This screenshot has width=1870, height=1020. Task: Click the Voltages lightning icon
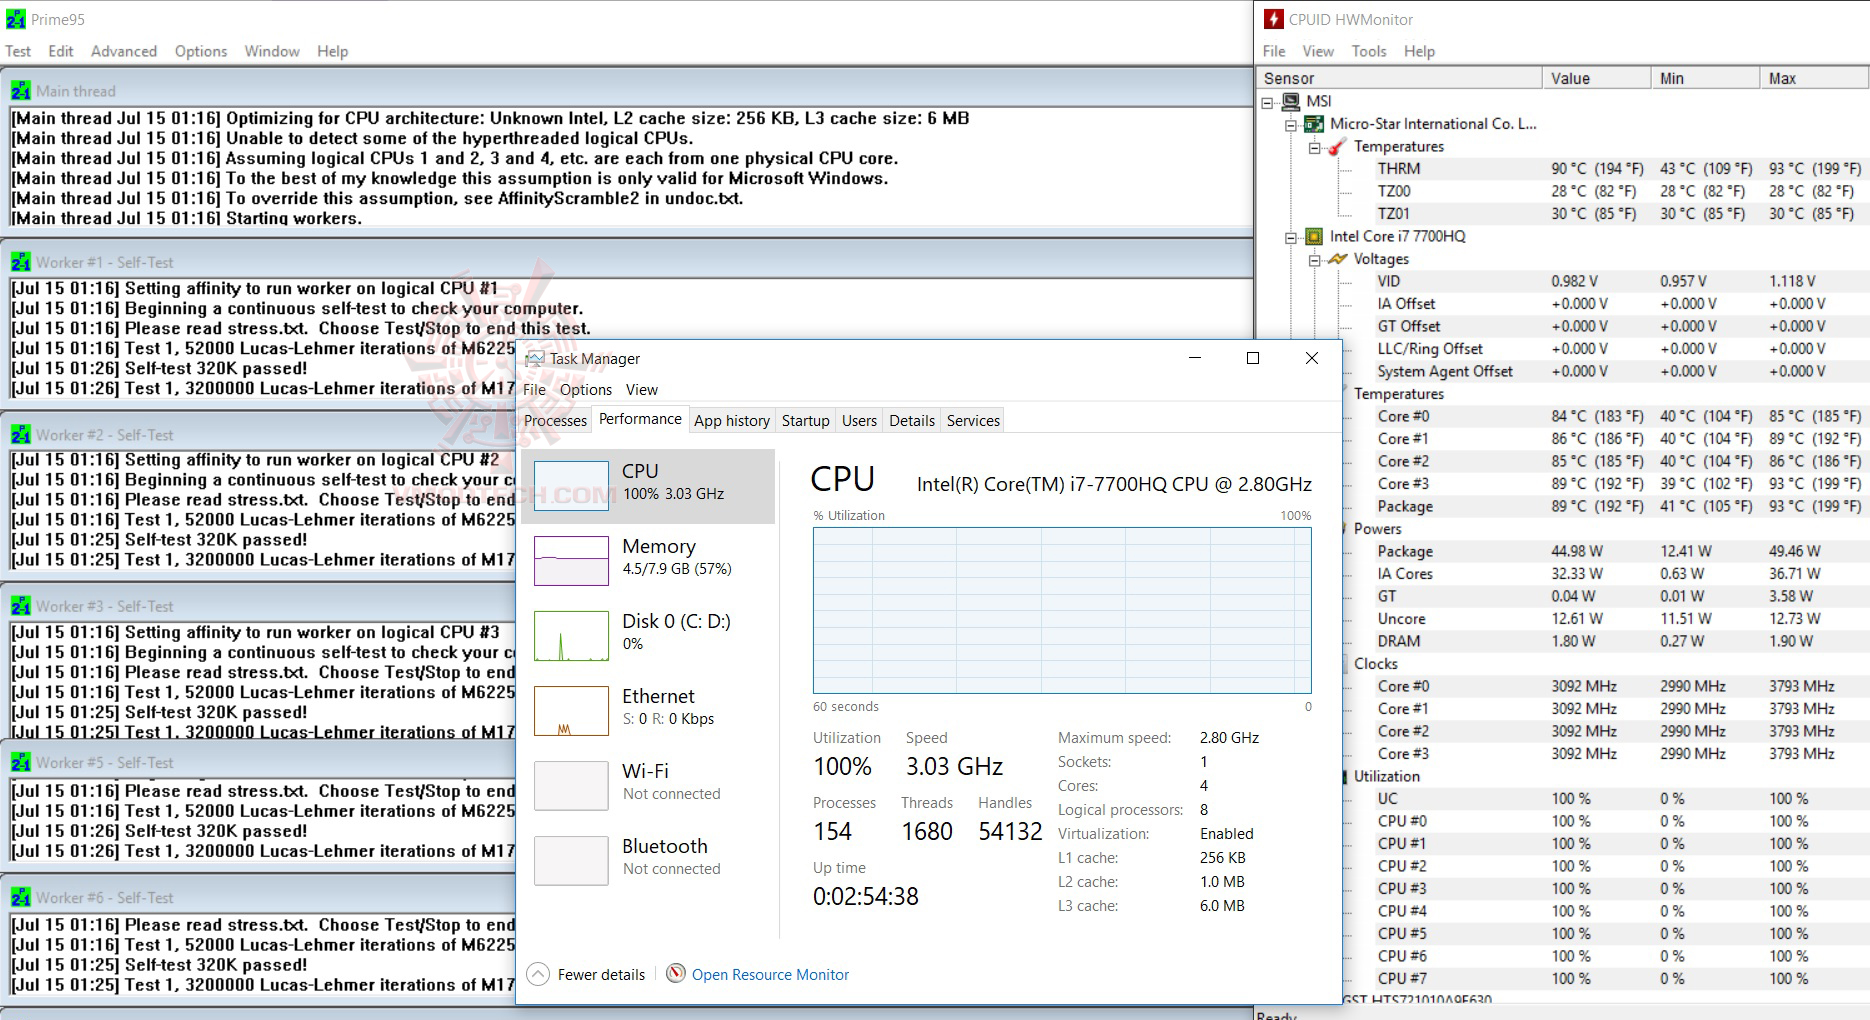tap(1337, 259)
